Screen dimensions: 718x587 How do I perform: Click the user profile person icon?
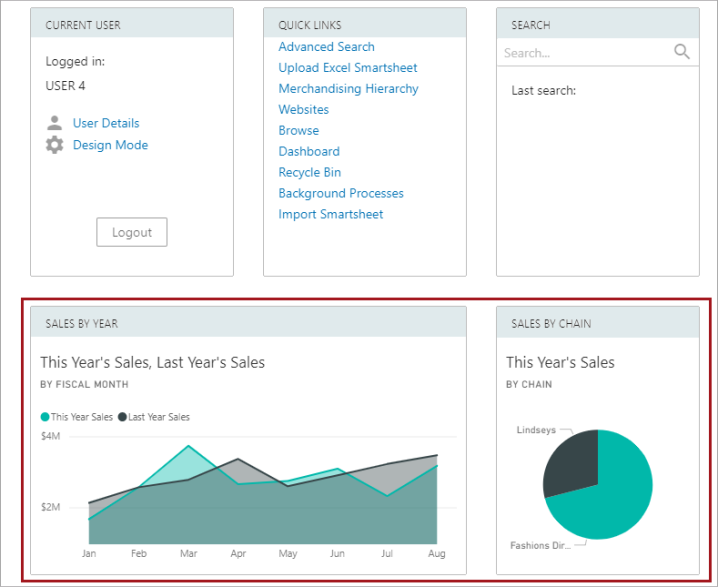[x=54, y=123]
